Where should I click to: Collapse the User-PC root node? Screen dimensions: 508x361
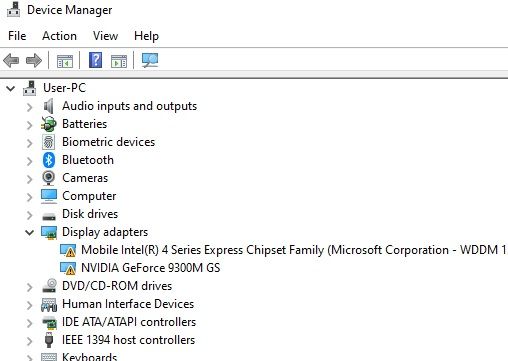coord(11,89)
